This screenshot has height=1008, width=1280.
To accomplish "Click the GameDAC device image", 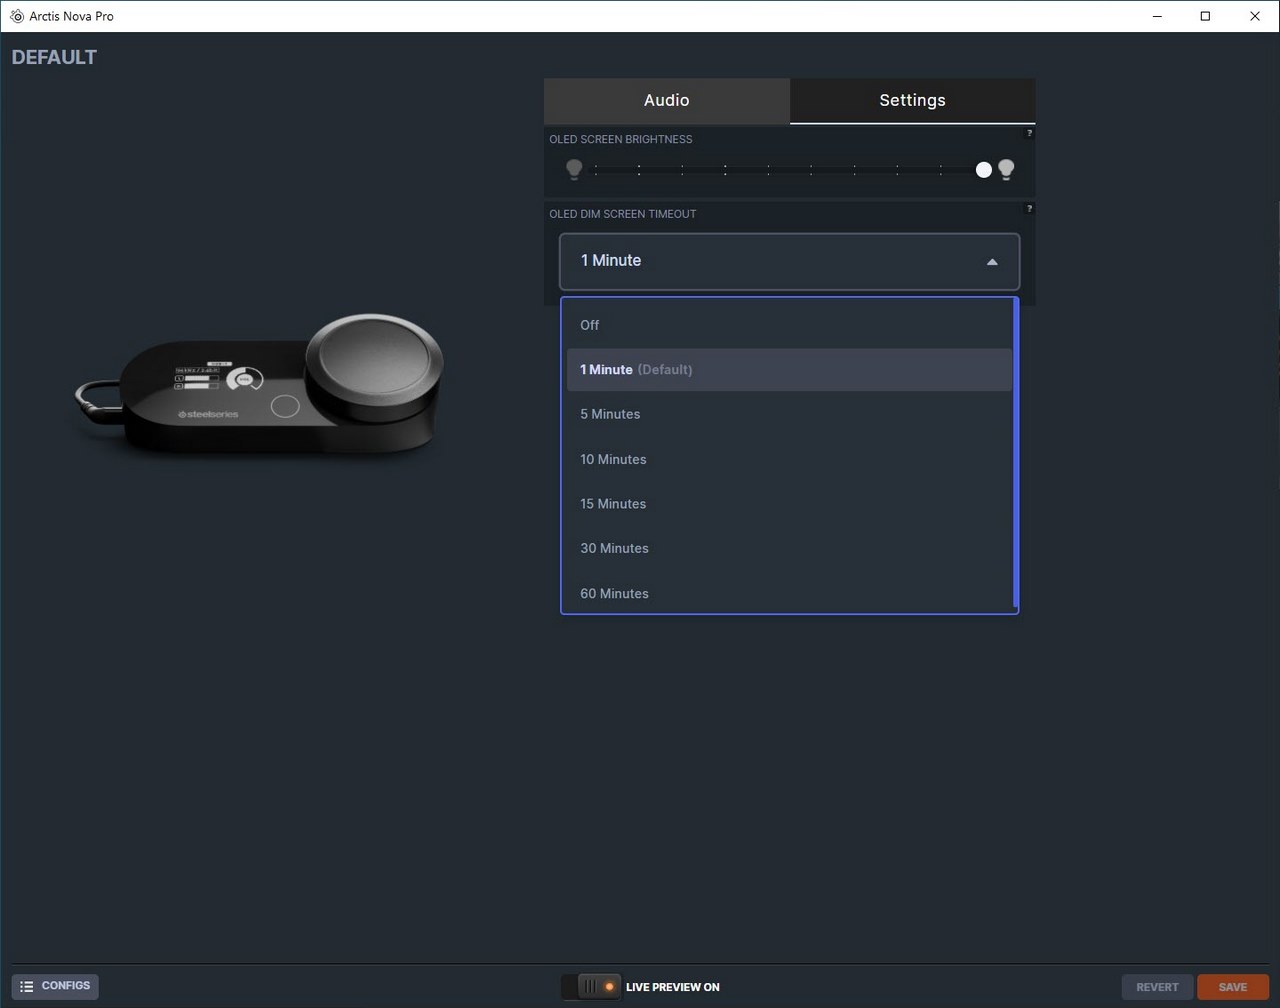I will (x=260, y=386).
